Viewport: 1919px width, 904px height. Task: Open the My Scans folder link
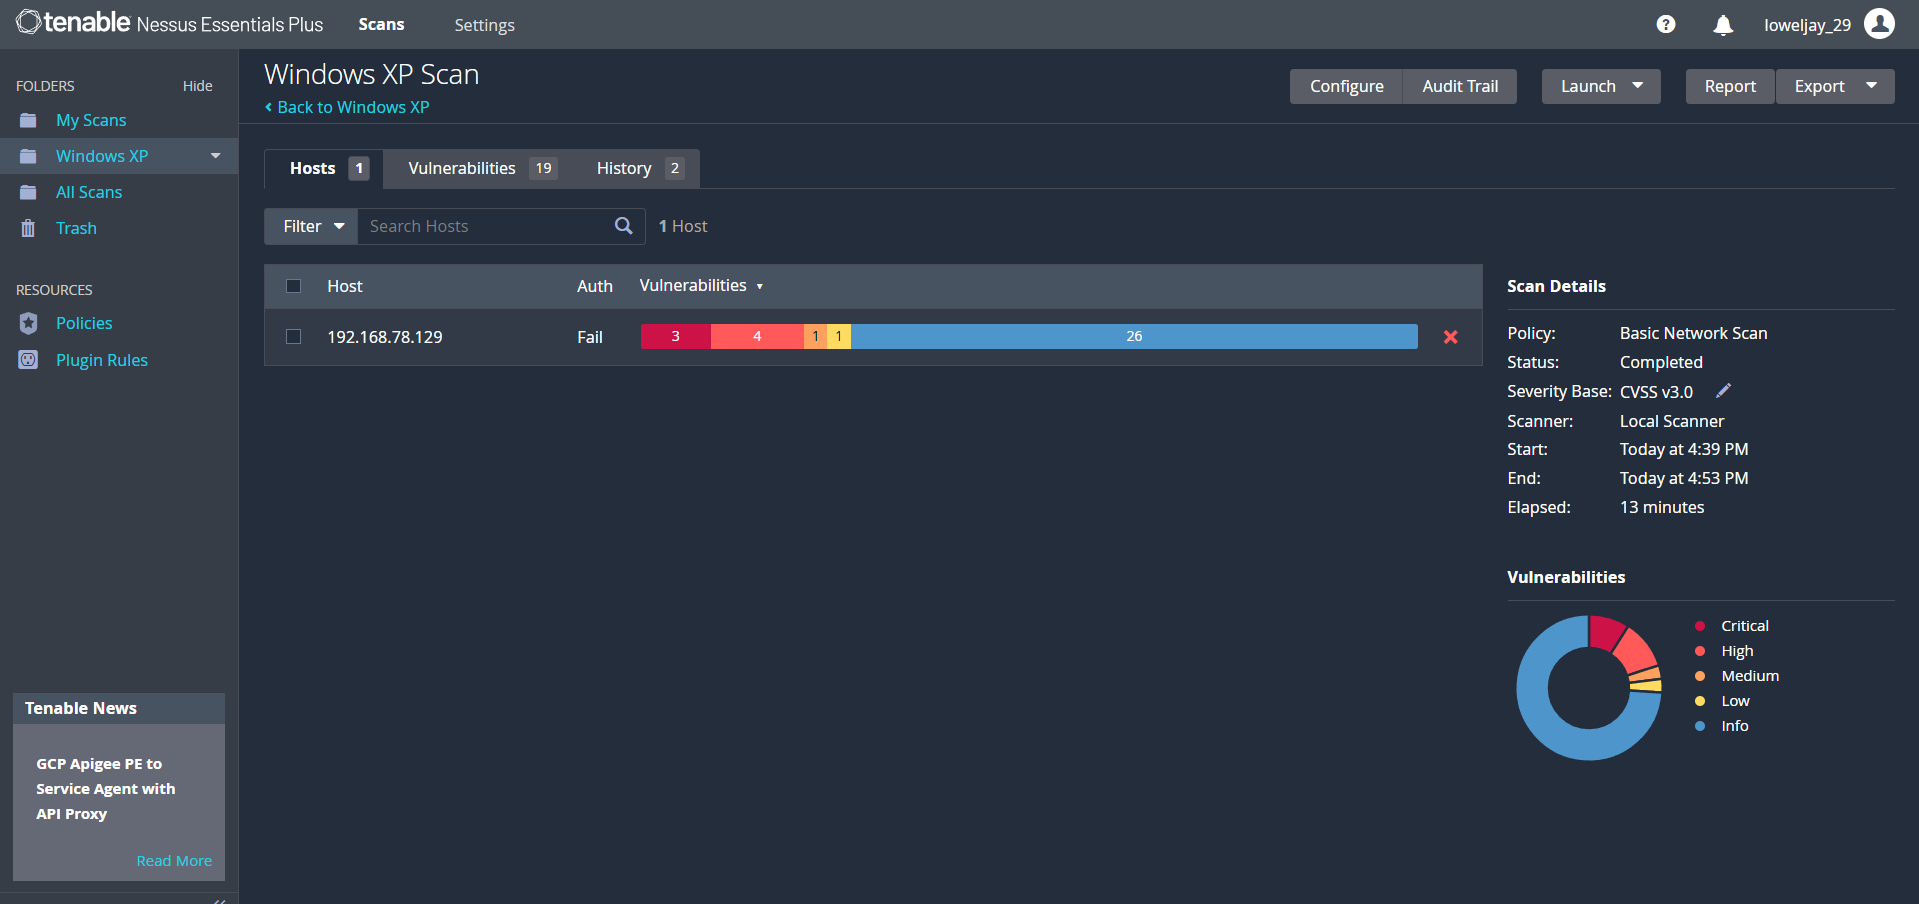point(91,120)
